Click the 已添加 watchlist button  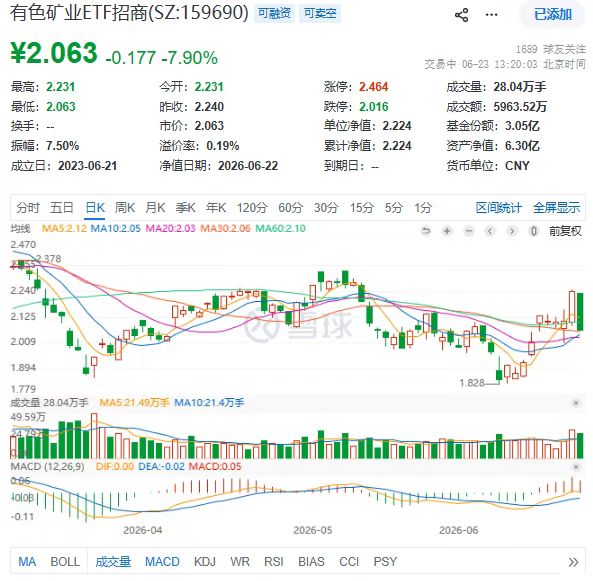click(553, 14)
